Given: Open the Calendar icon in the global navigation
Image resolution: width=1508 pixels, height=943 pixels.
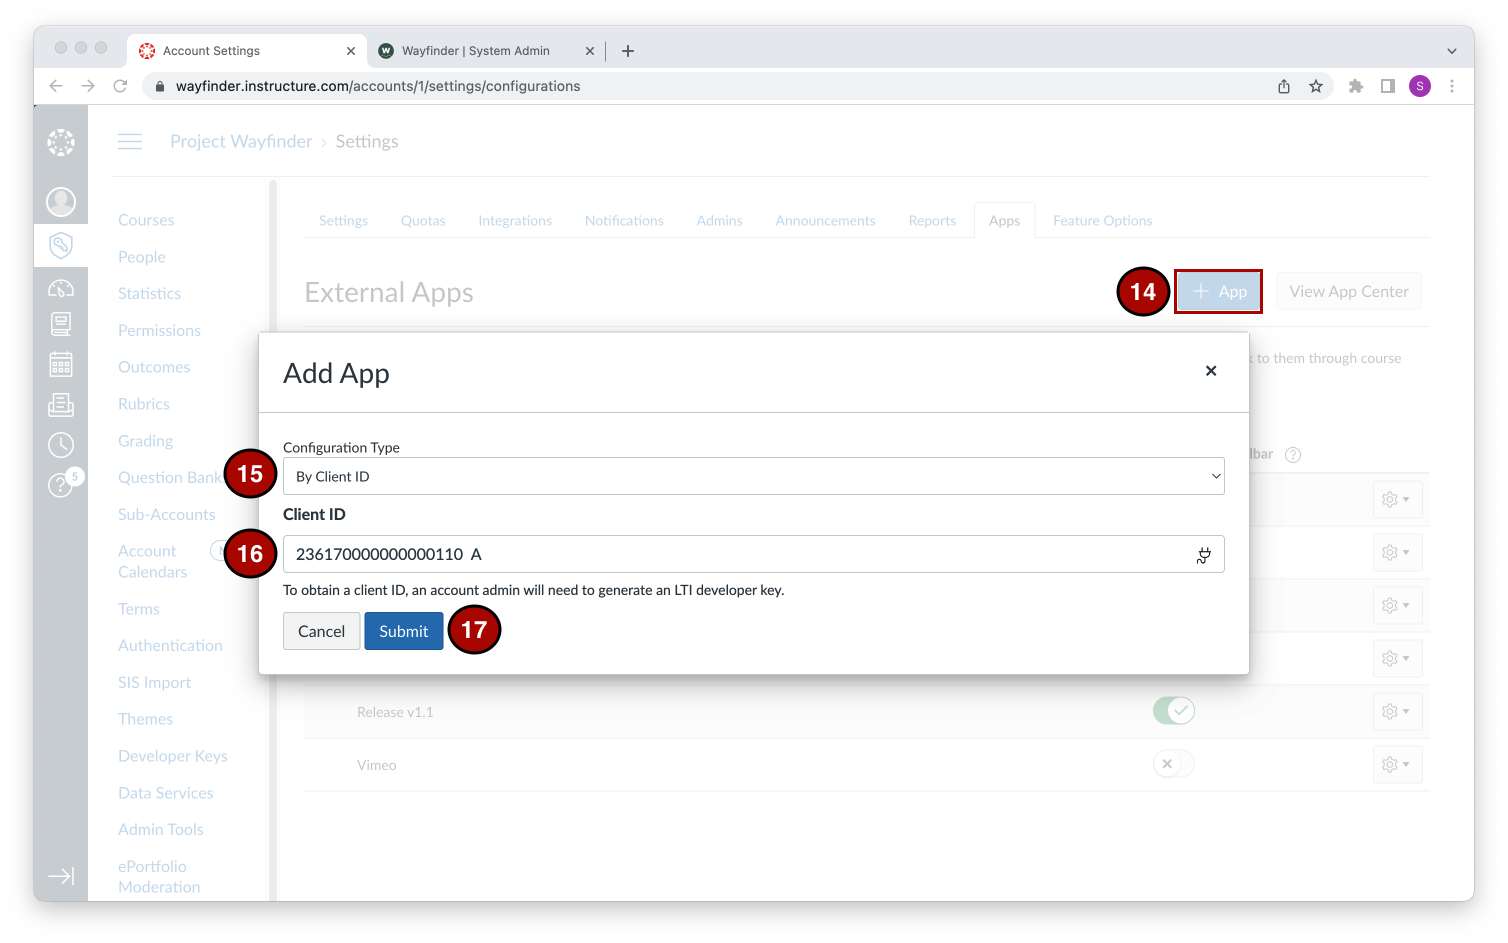Looking at the screenshot, I should click(x=61, y=364).
